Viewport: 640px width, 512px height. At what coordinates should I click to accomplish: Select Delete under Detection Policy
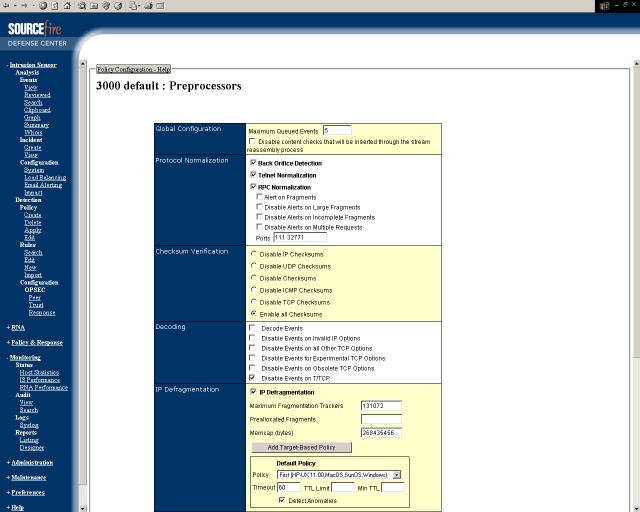33,223
